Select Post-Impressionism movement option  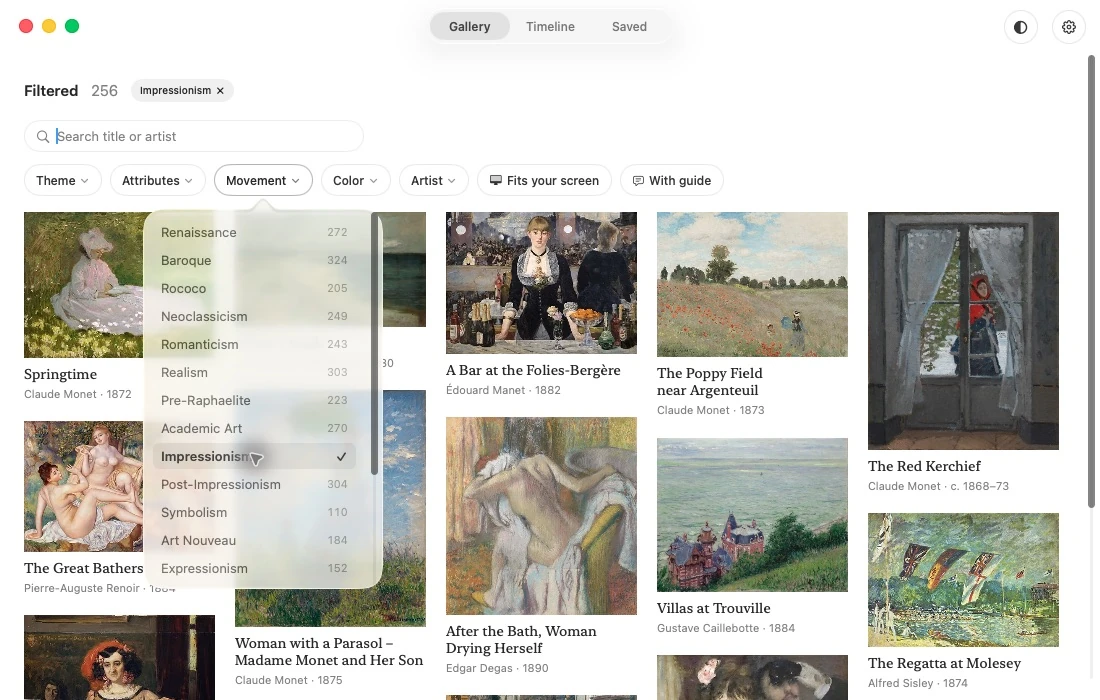tap(254, 485)
